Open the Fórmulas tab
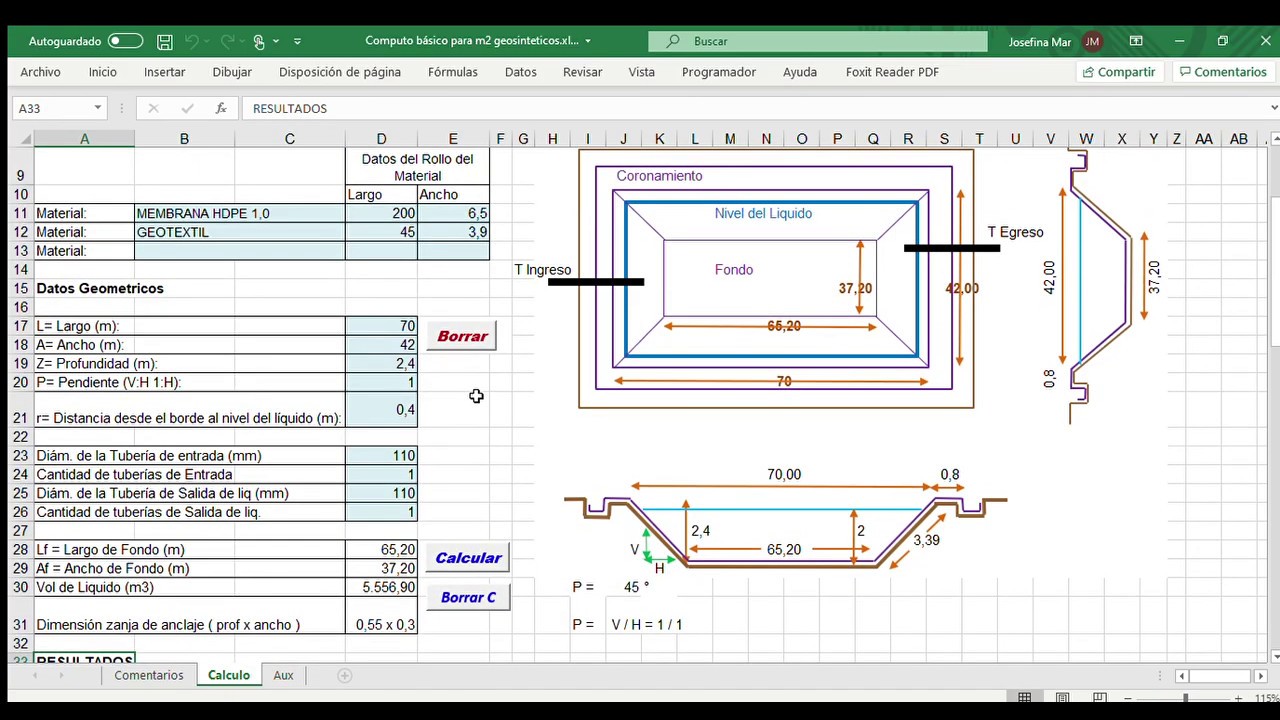Image resolution: width=1280 pixels, height=720 pixels. pos(453,72)
